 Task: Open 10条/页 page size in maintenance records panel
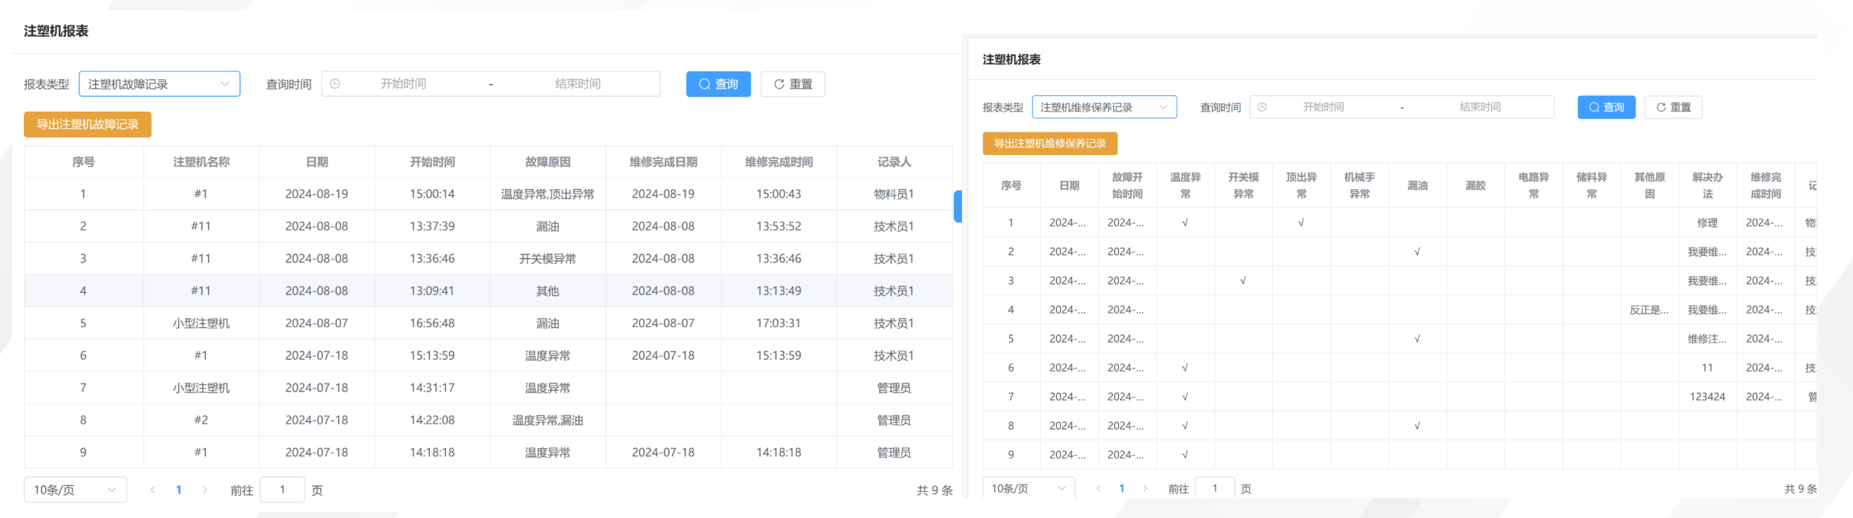click(x=1029, y=489)
